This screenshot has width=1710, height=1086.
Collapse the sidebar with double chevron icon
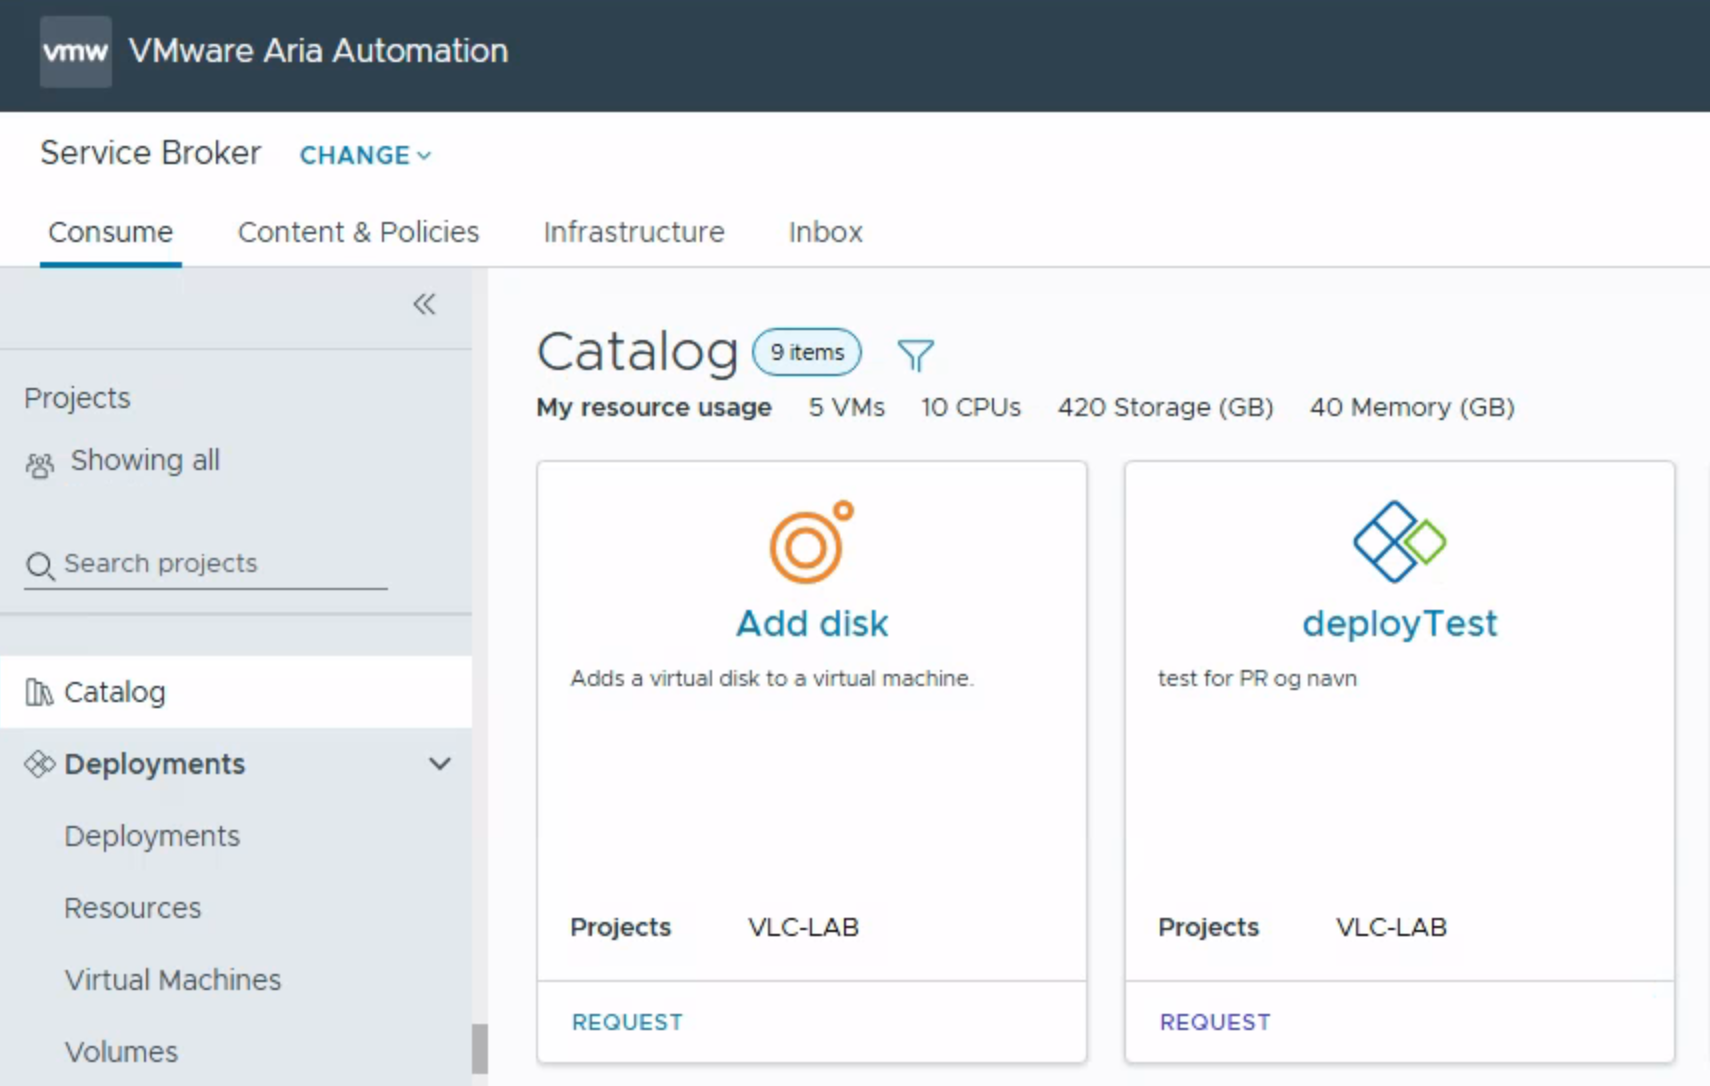click(x=425, y=304)
